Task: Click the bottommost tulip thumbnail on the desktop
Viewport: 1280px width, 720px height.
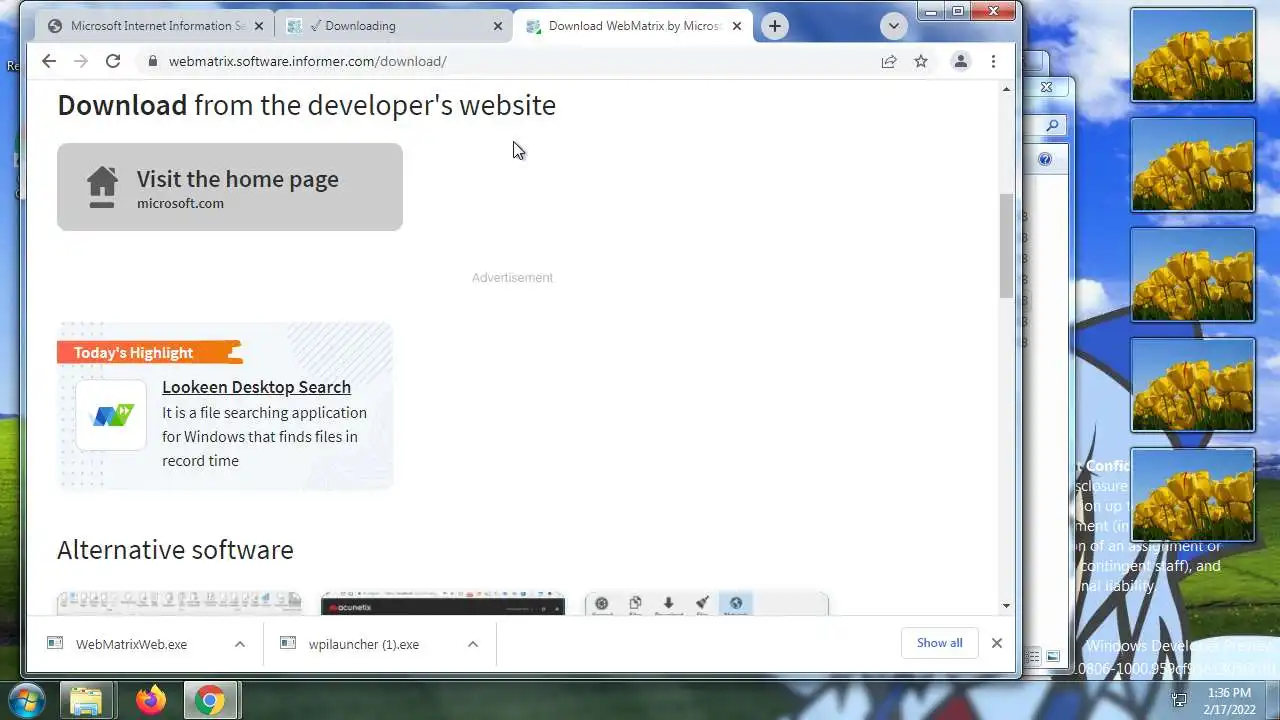Action: click(x=1192, y=495)
